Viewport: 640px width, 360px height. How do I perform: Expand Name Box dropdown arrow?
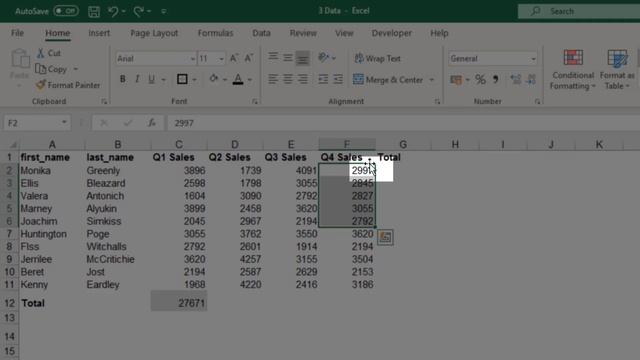coord(64,122)
